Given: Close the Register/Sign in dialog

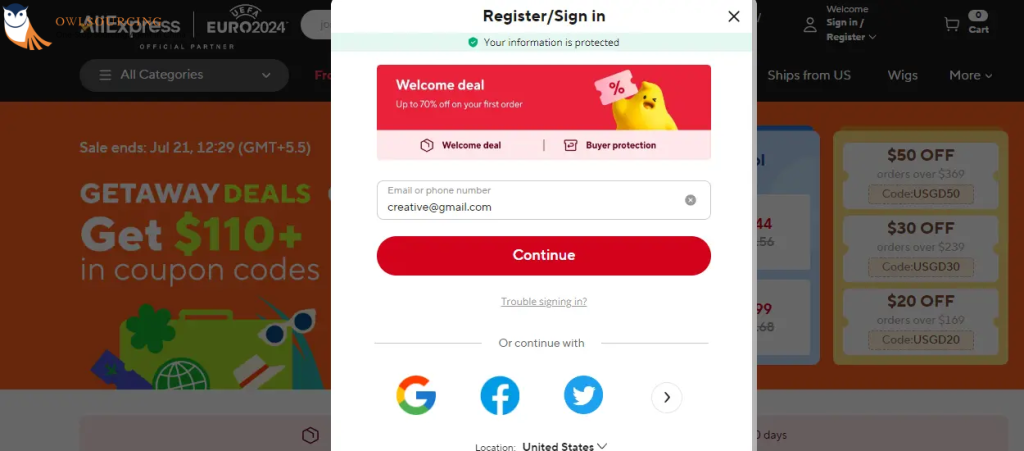Looking at the screenshot, I should [x=734, y=16].
